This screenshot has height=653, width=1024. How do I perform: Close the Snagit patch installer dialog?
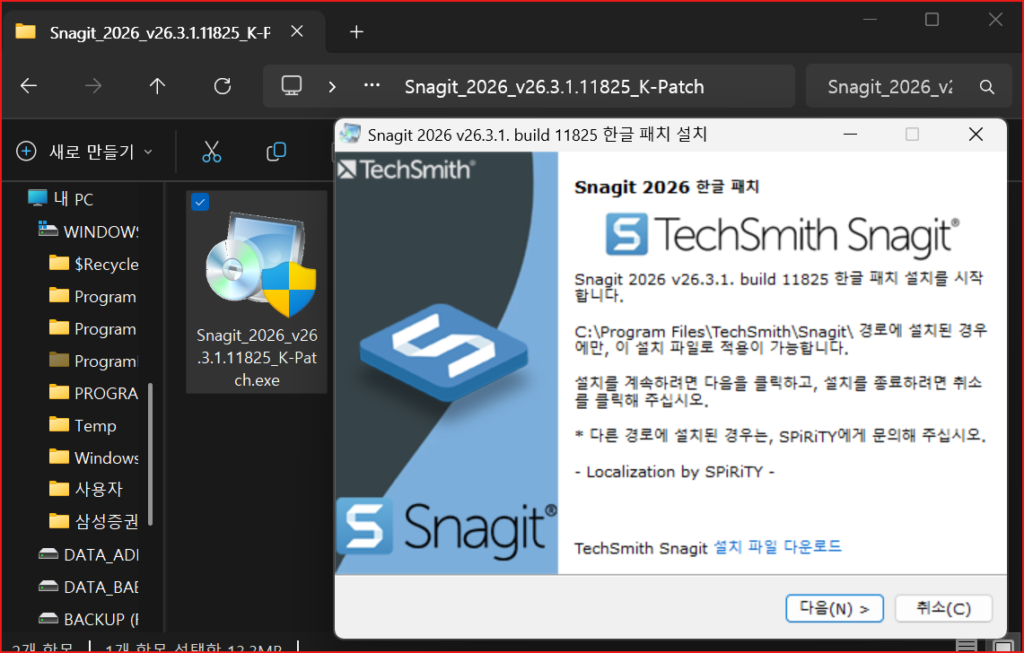pos(976,135)
